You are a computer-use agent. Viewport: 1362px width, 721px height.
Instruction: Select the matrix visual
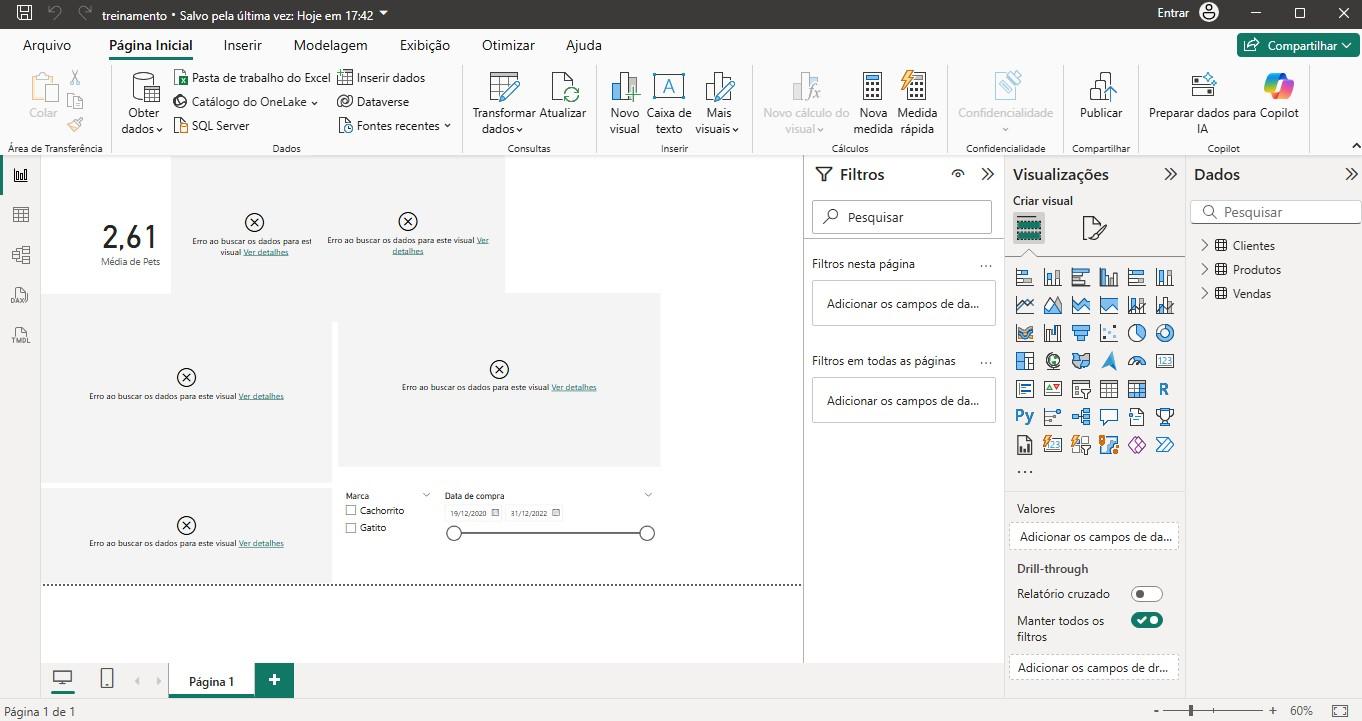(x=1137, y=389)
